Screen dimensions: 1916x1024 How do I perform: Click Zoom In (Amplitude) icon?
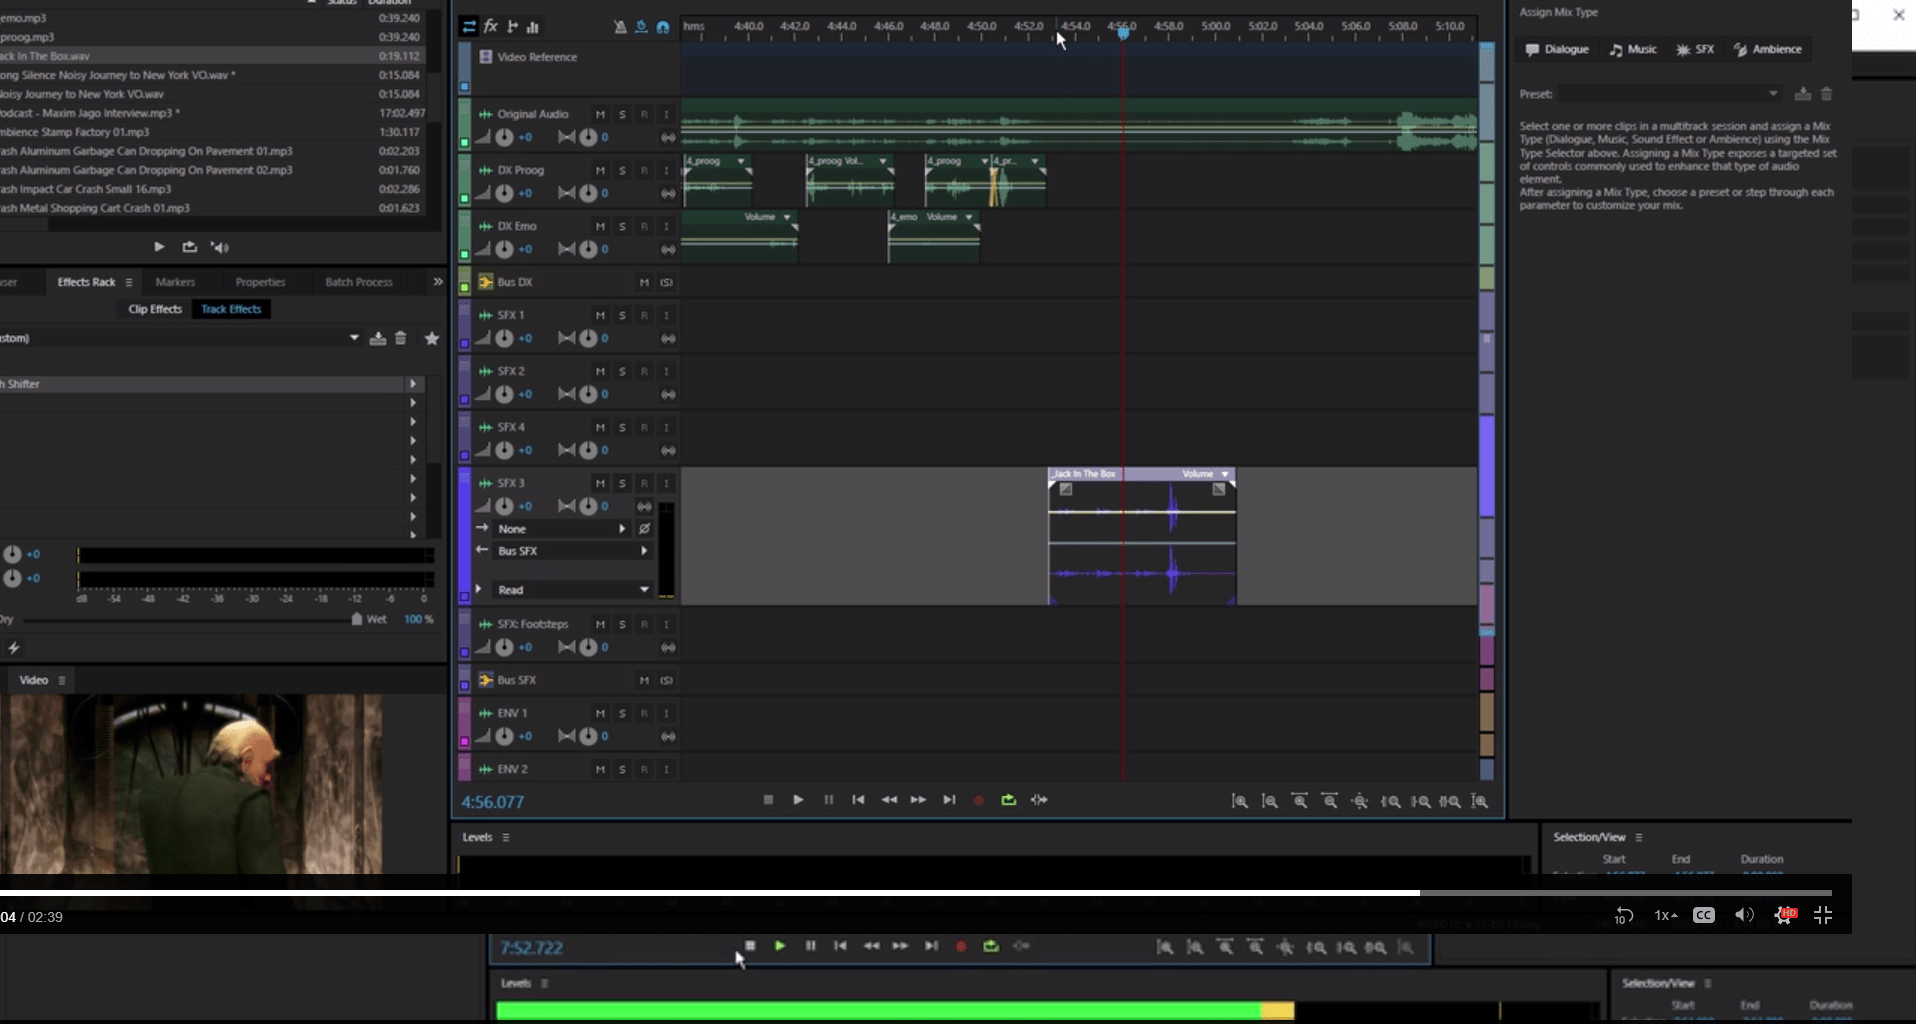click(x=1239, y=801)
